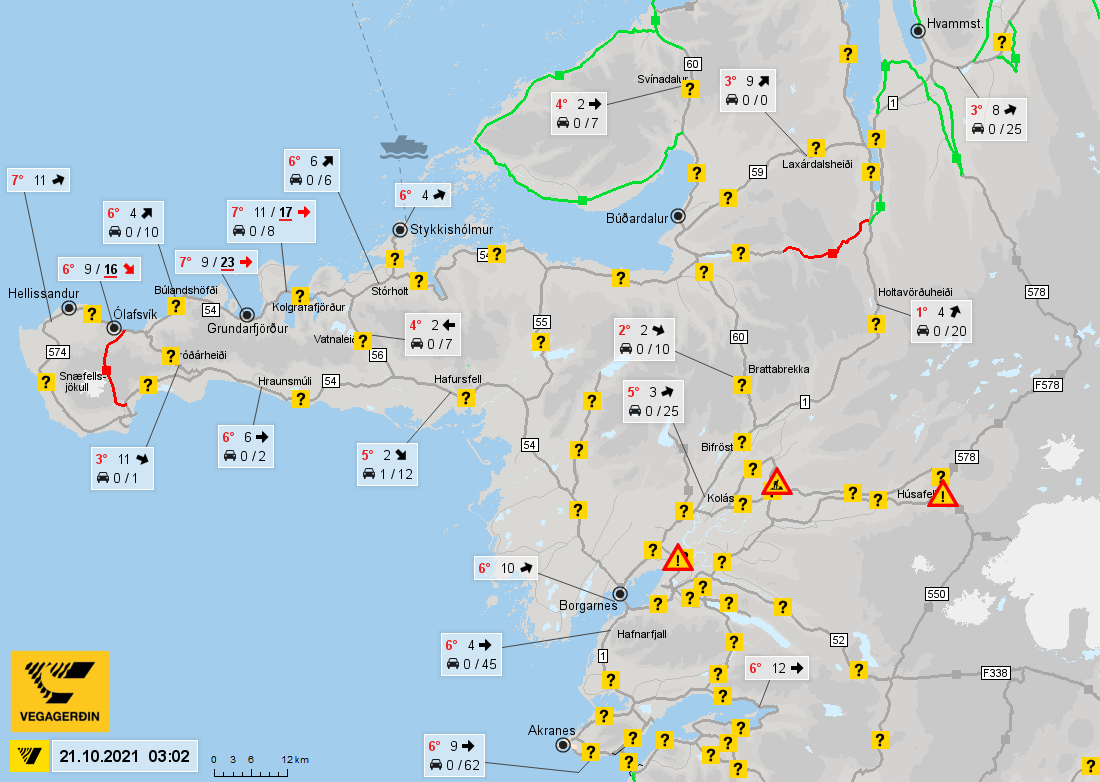Click the road number 60 sign near Svínadalur
The width and height of the screenshot is (1100, 782).
[x=692, y=64]
